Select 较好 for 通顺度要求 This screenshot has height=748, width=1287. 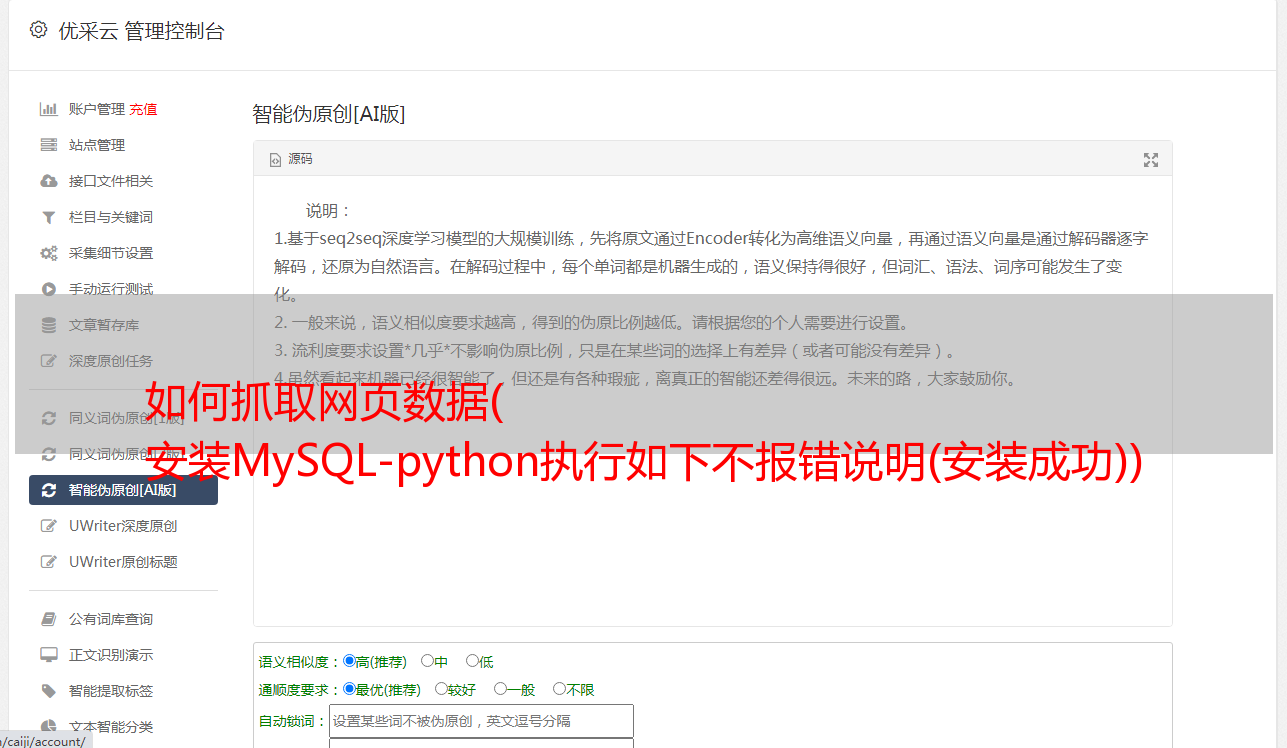coord(441,689)
